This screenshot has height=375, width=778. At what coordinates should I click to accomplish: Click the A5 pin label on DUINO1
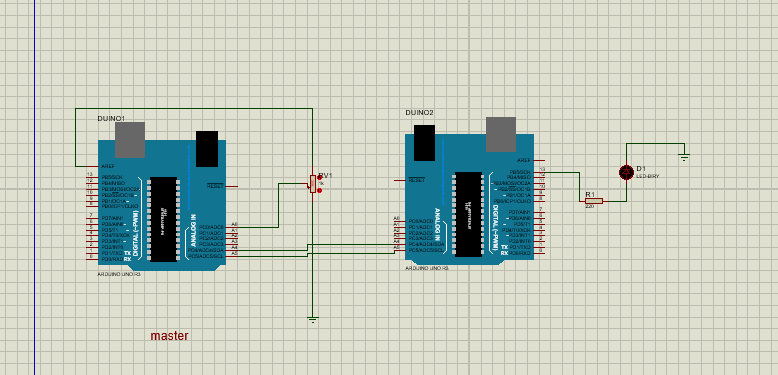click(x=235, y=253)
